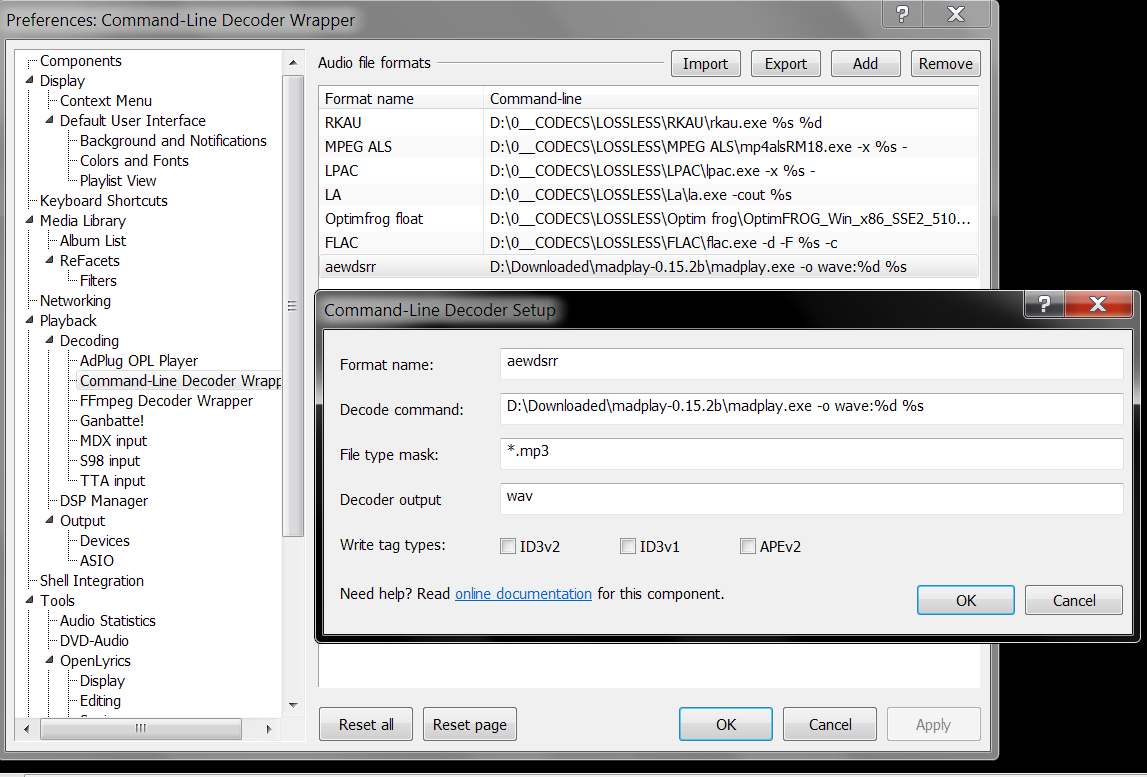Check the APEv2 tag option
Viewport: 1147px width, 777px height.
(748, 546)
